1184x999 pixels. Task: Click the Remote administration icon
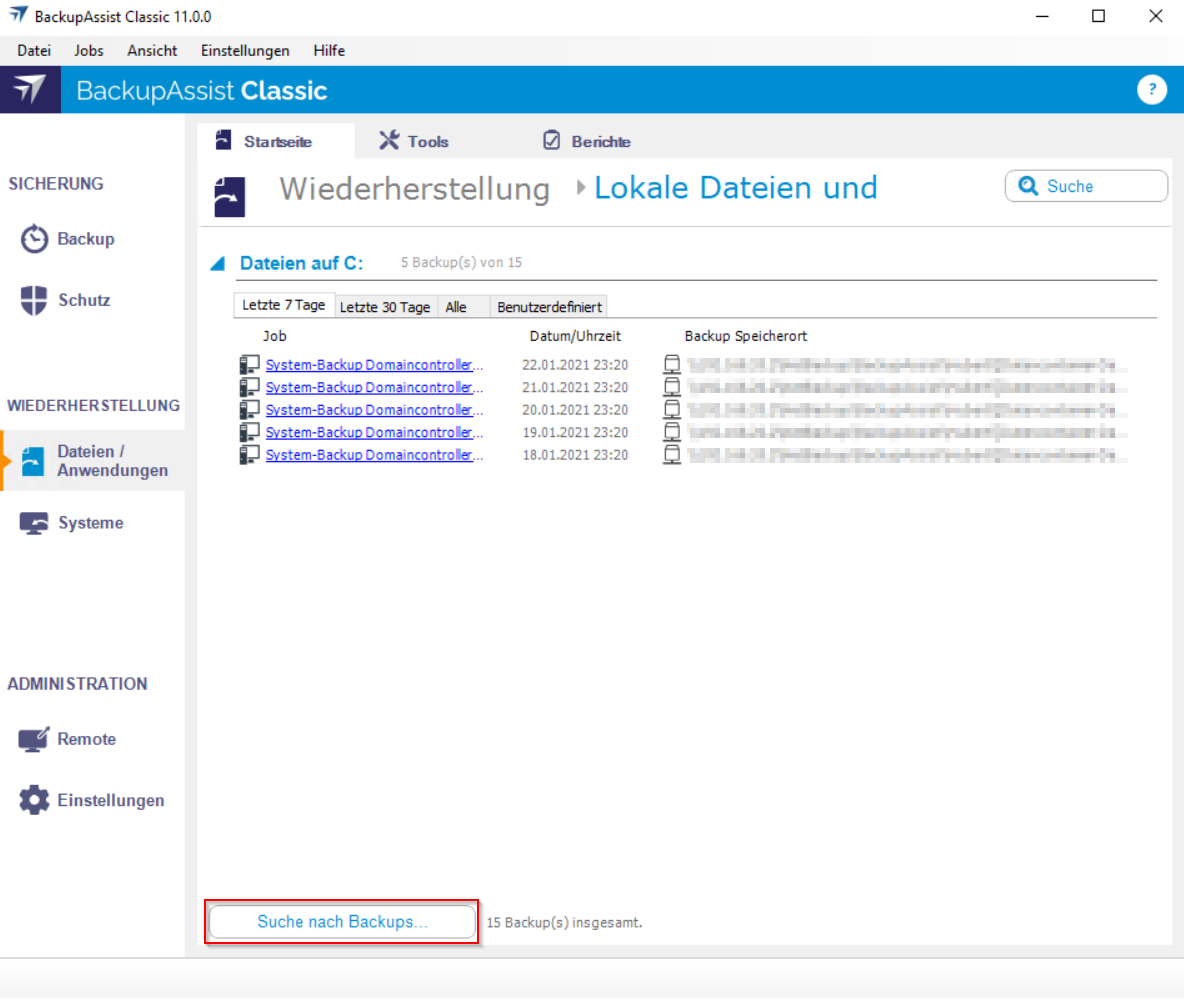34,740
